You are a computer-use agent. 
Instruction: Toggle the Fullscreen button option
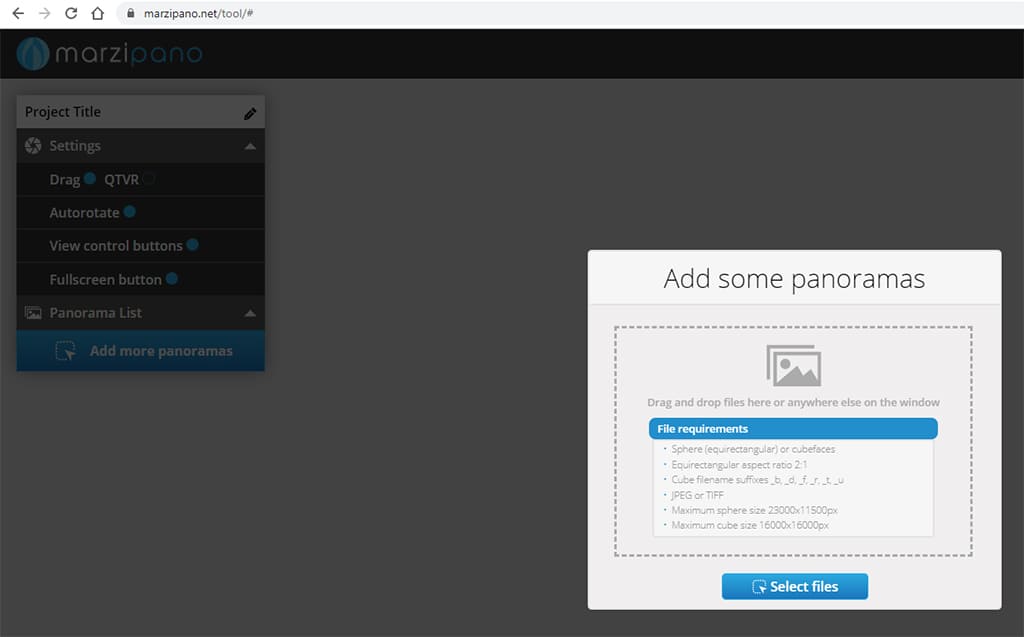[x=172, y=279]
